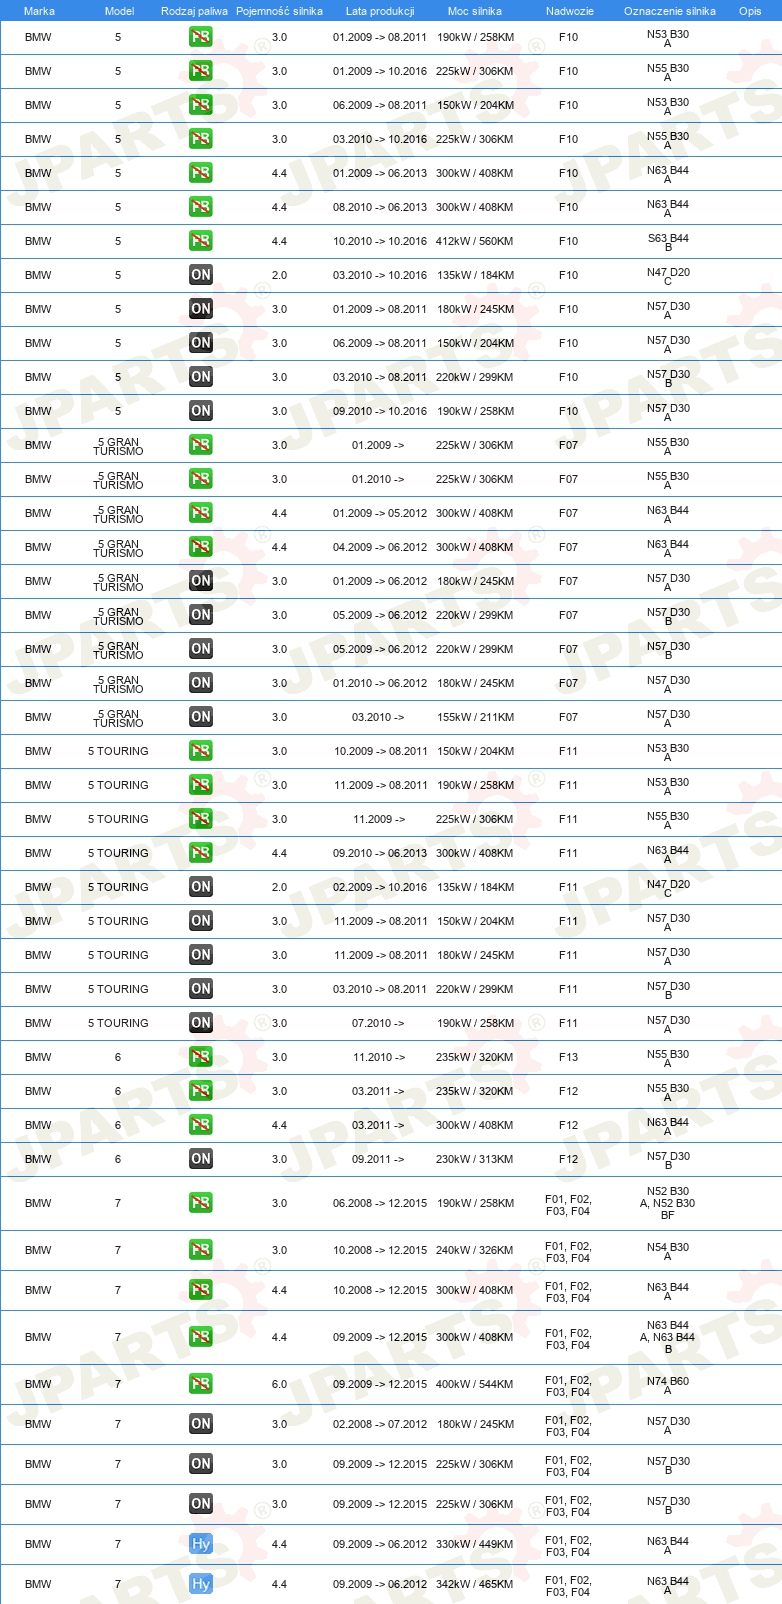The image size is (782, 1604).
Task: Click the Opis column header
Action: pos(750,11)
